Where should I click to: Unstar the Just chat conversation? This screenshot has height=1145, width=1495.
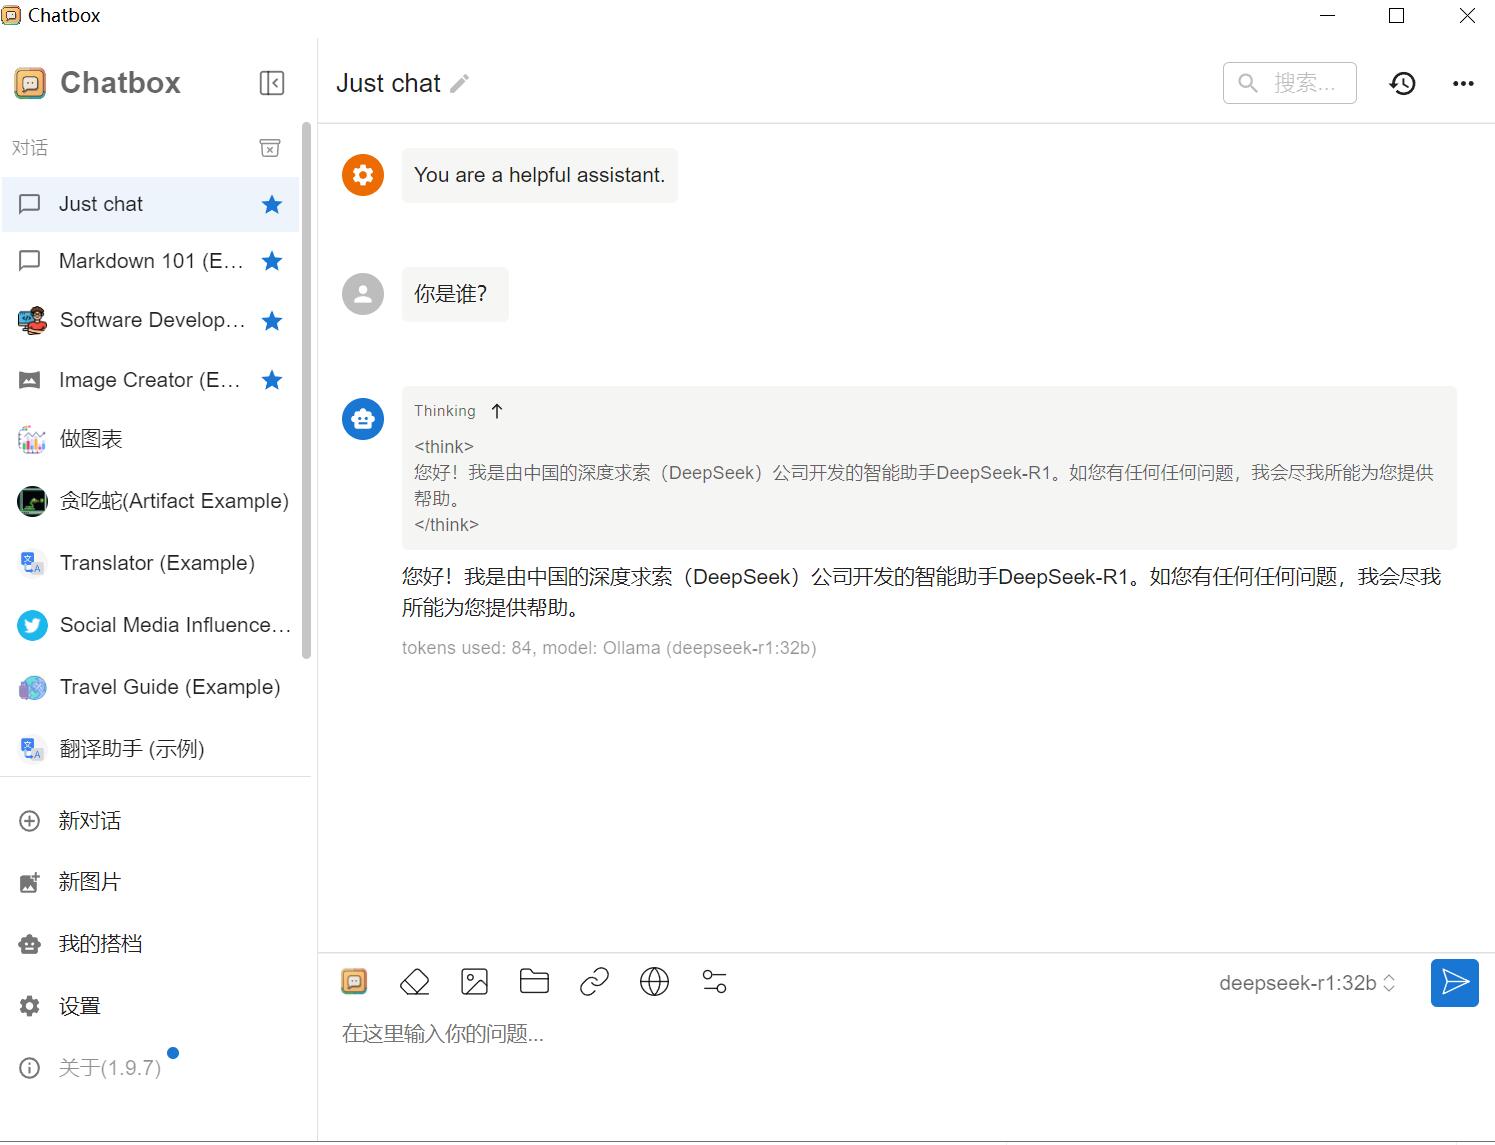pyautogui.click(x=272, y=204)
